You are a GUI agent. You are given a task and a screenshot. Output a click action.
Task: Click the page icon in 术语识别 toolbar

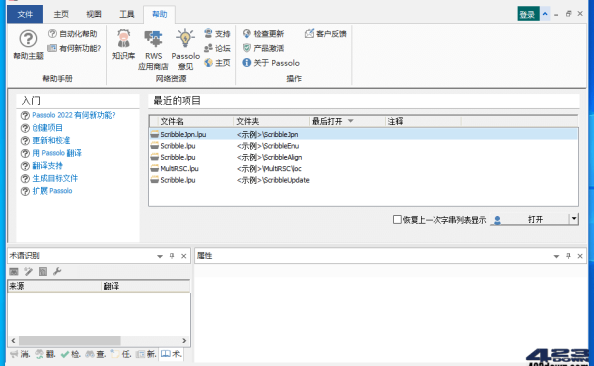tap(43, 271)
